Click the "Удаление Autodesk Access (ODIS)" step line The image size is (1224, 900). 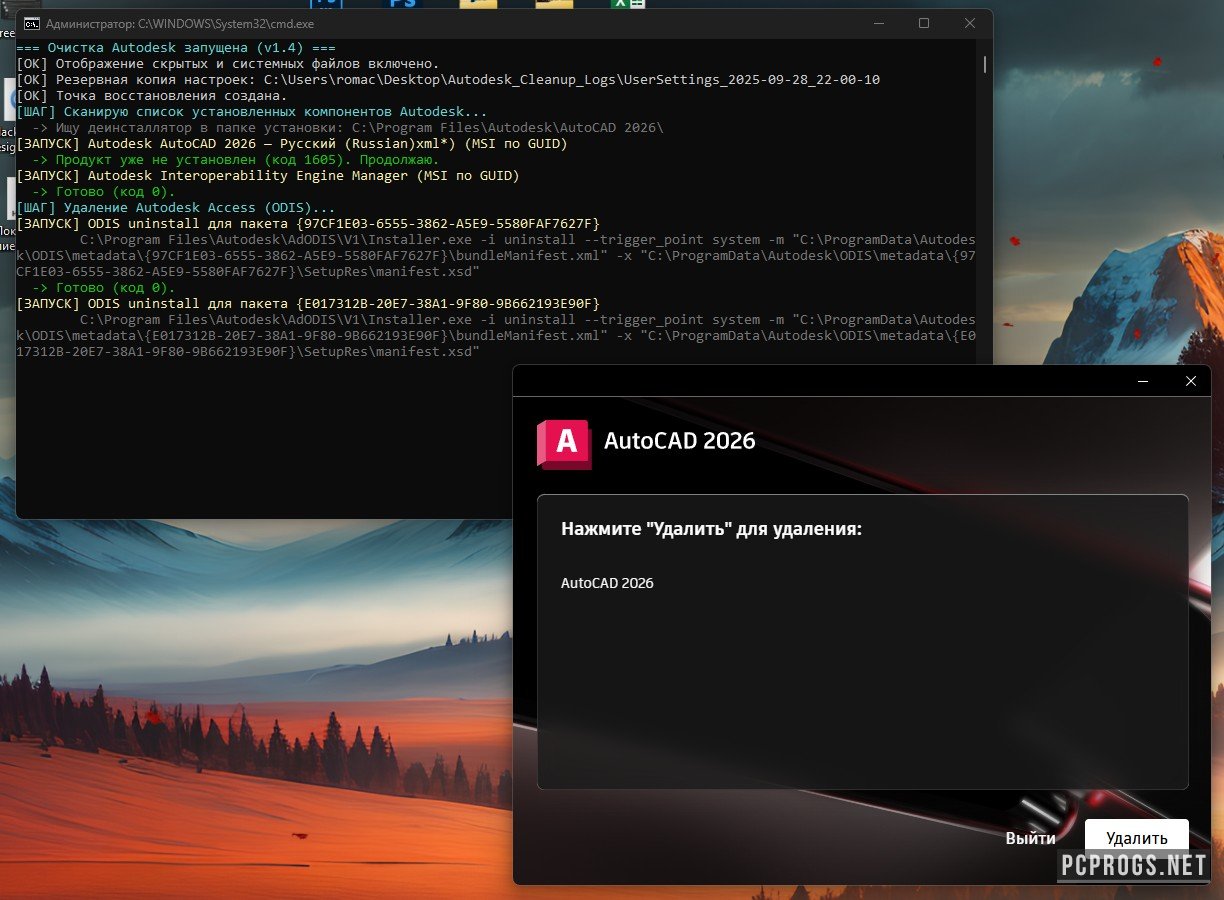tap(176, 208)
